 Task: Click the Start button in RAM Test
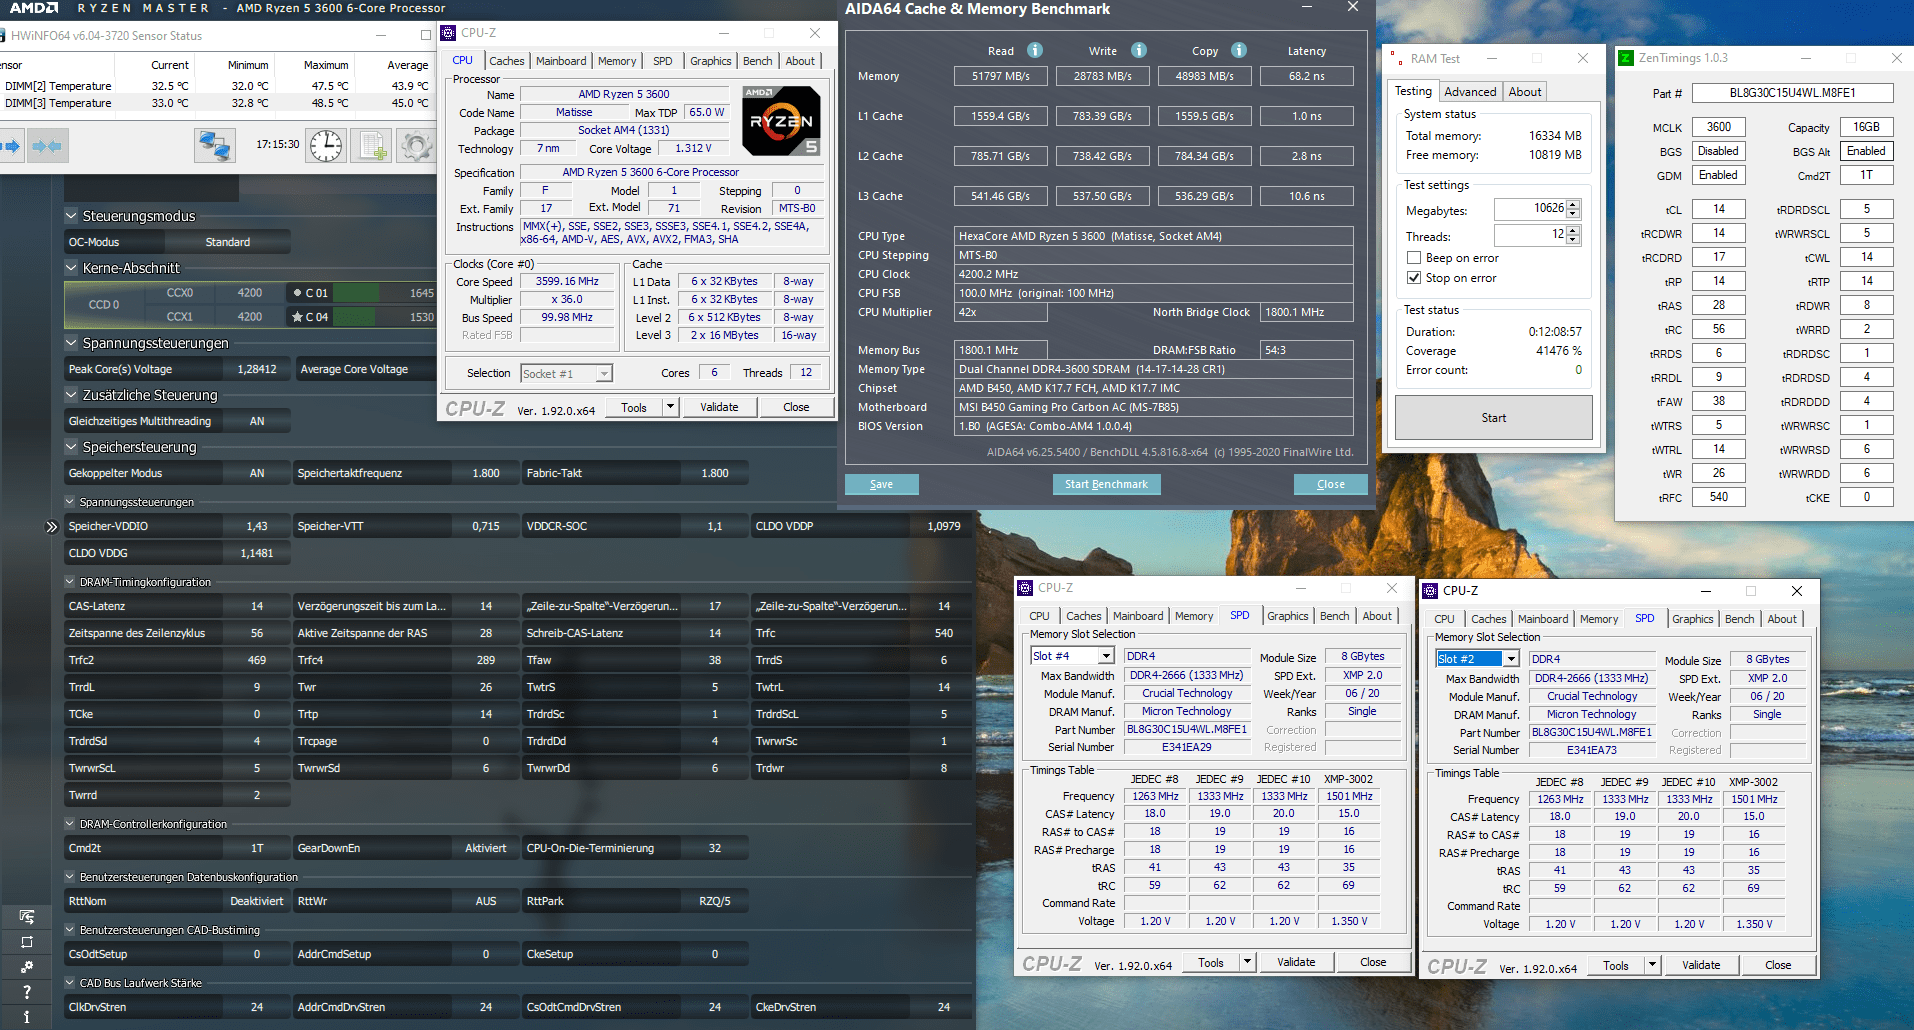pyautogui.click(x=1494, y=418)
